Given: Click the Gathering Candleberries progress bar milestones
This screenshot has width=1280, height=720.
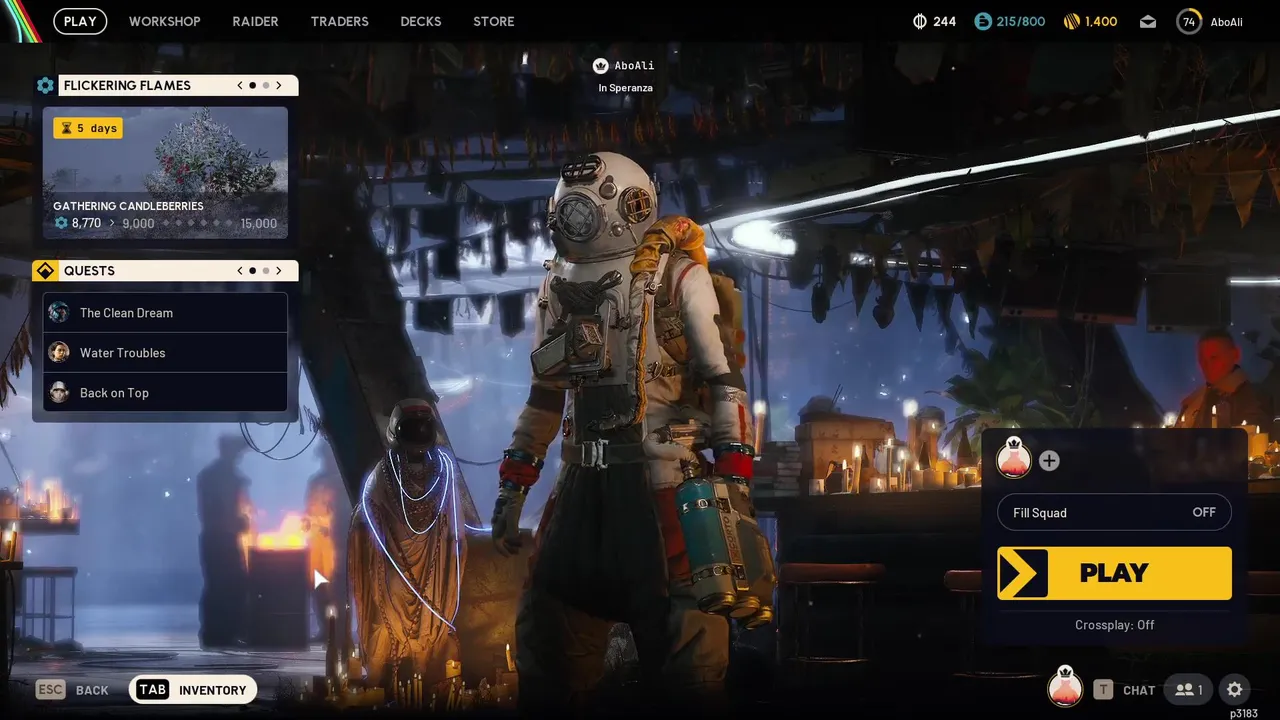Looking at the screenshot, I should 198,223.
